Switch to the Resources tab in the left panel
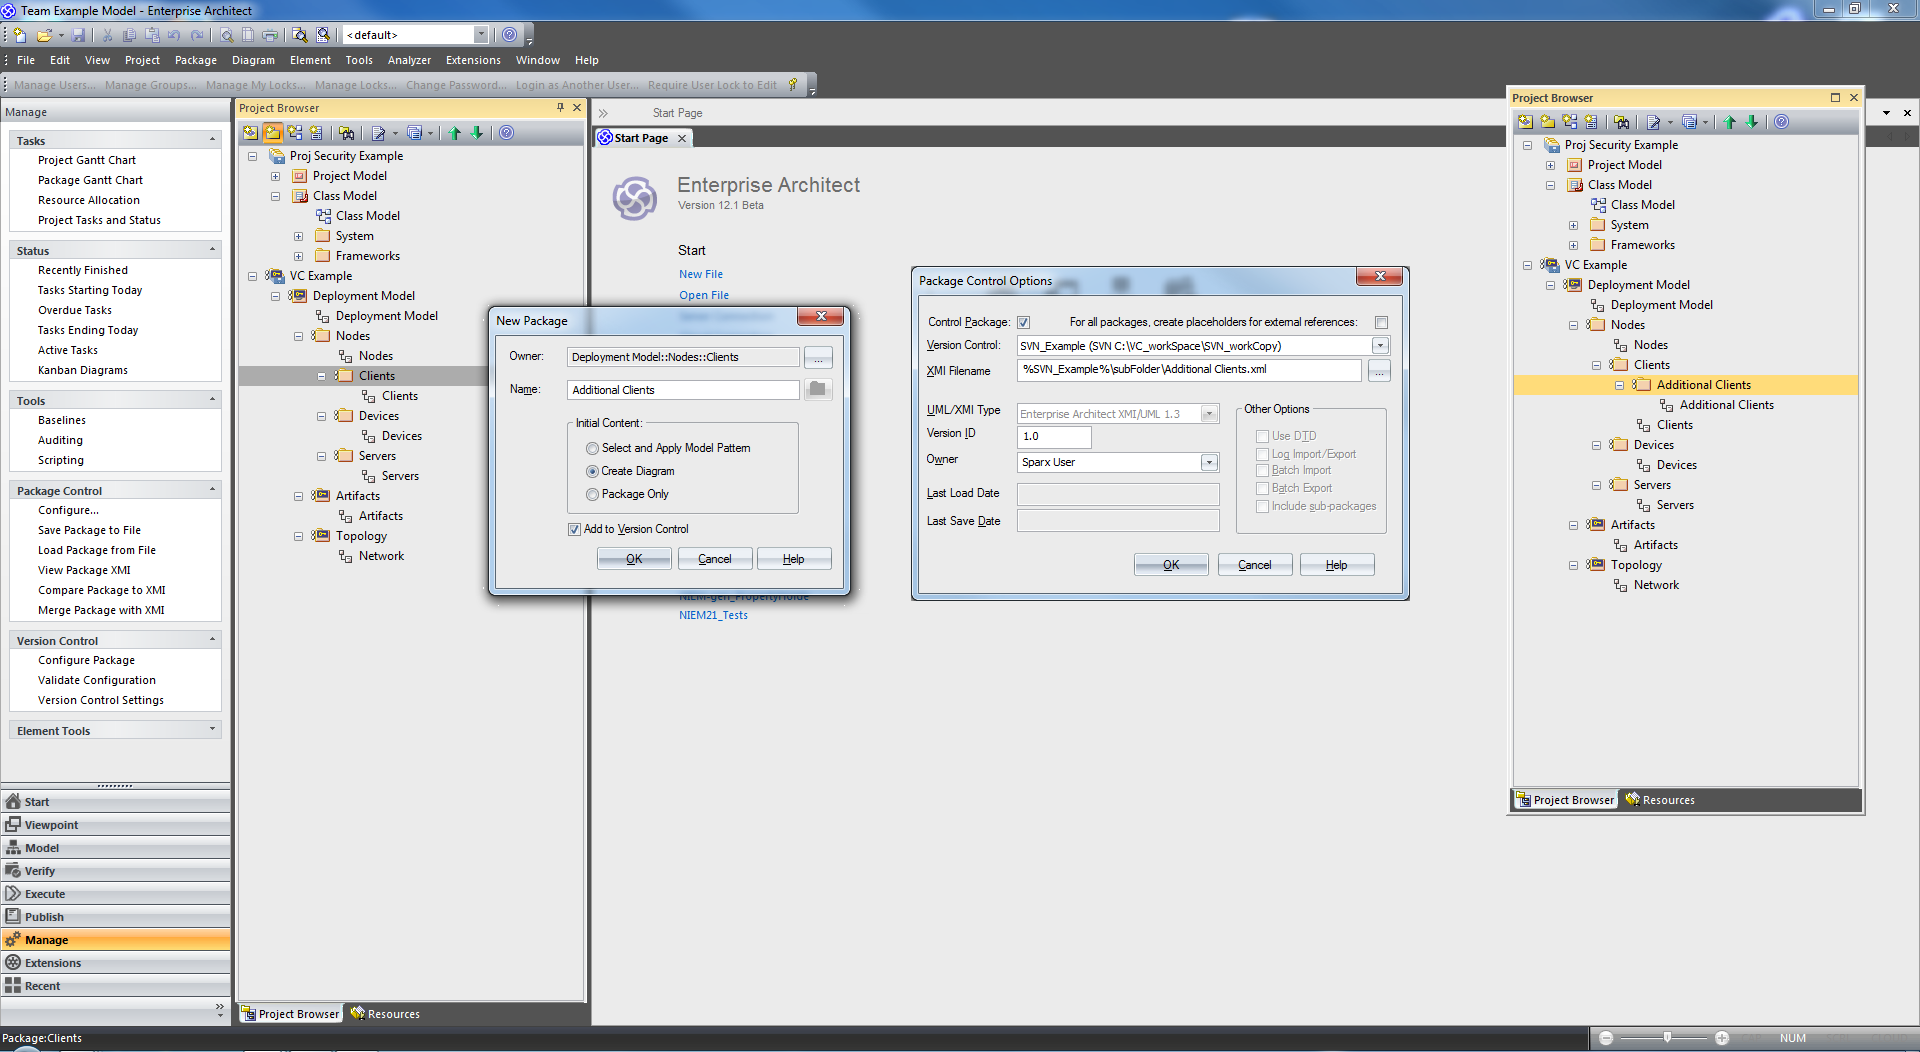1920x1052 pixels. tap(385, 1014)
